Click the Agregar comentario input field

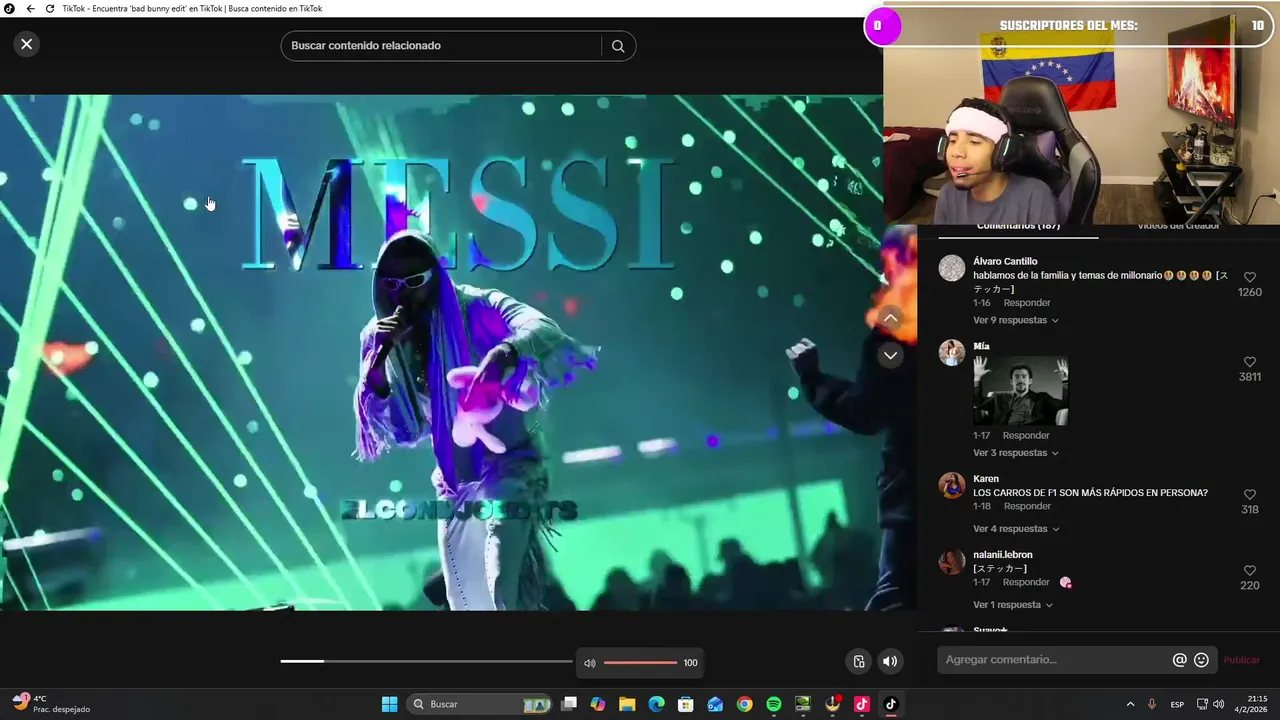coord(1055,660)
